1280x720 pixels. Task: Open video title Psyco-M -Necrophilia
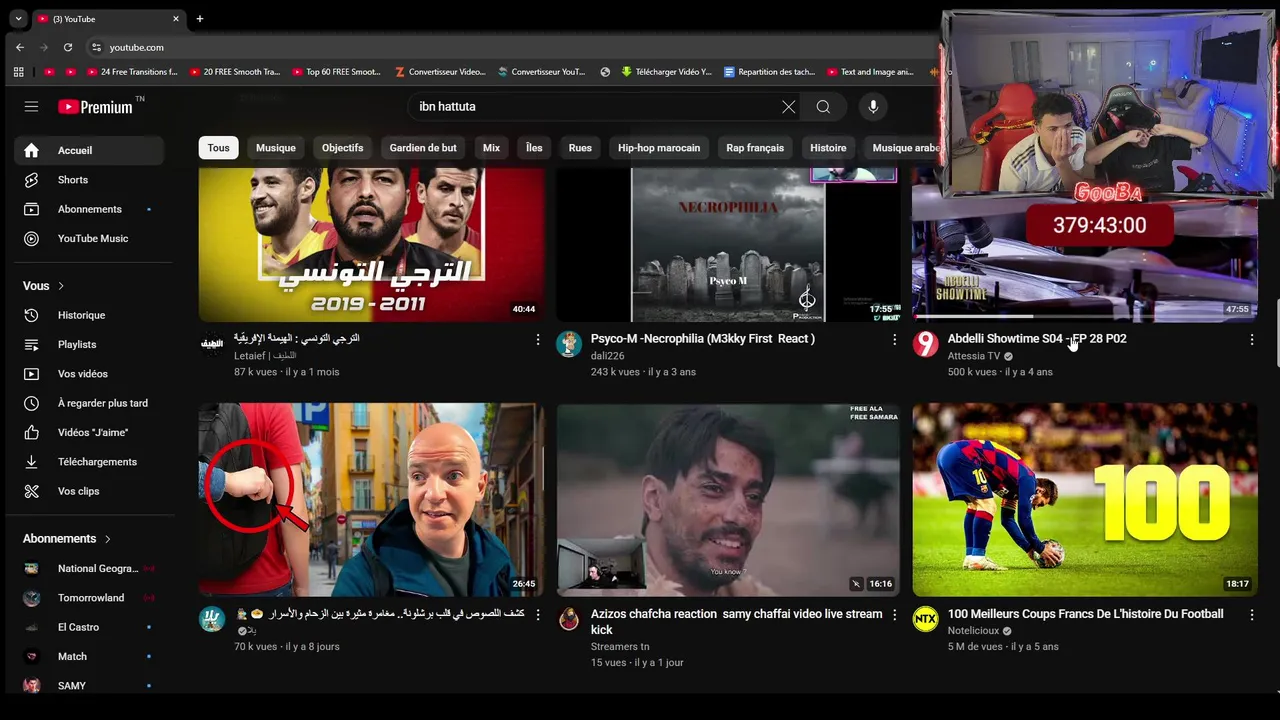703,339
